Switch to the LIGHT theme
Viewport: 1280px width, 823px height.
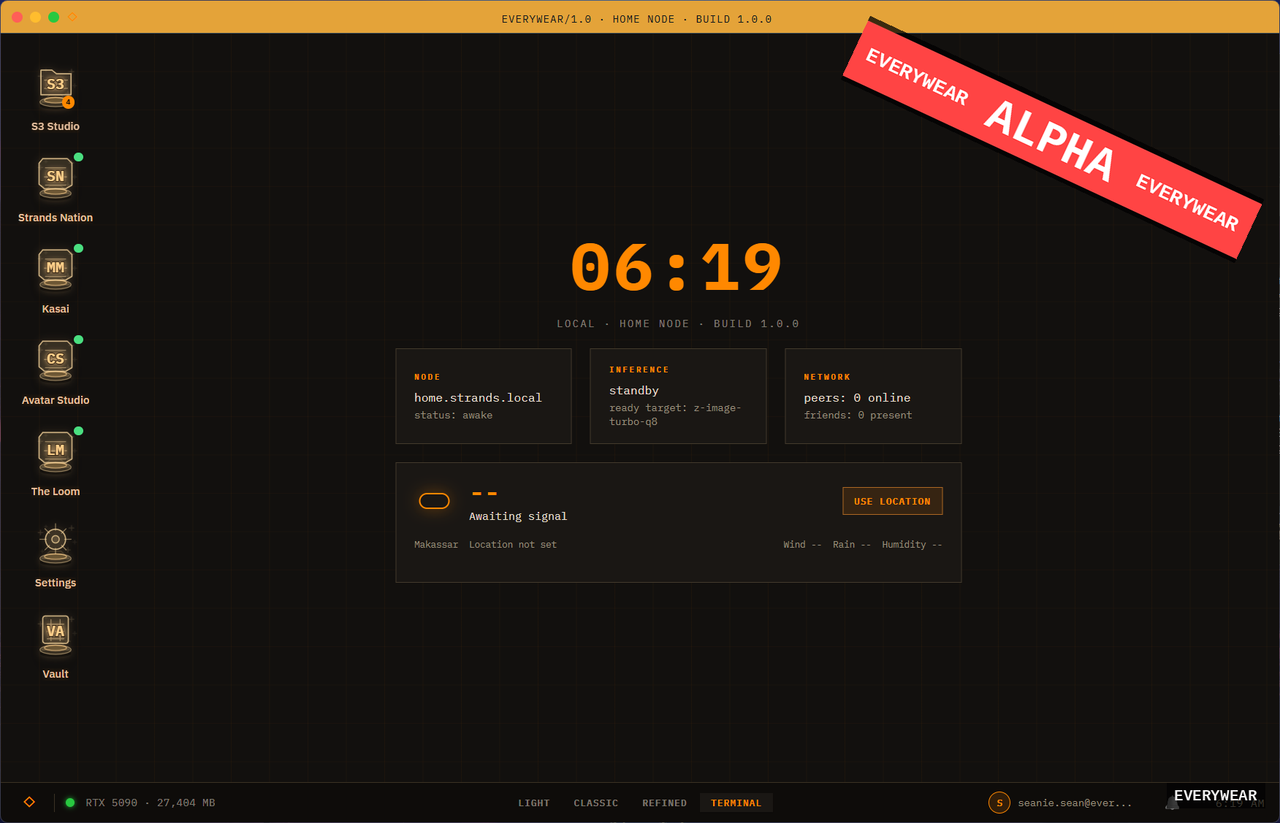pos(534,803)
